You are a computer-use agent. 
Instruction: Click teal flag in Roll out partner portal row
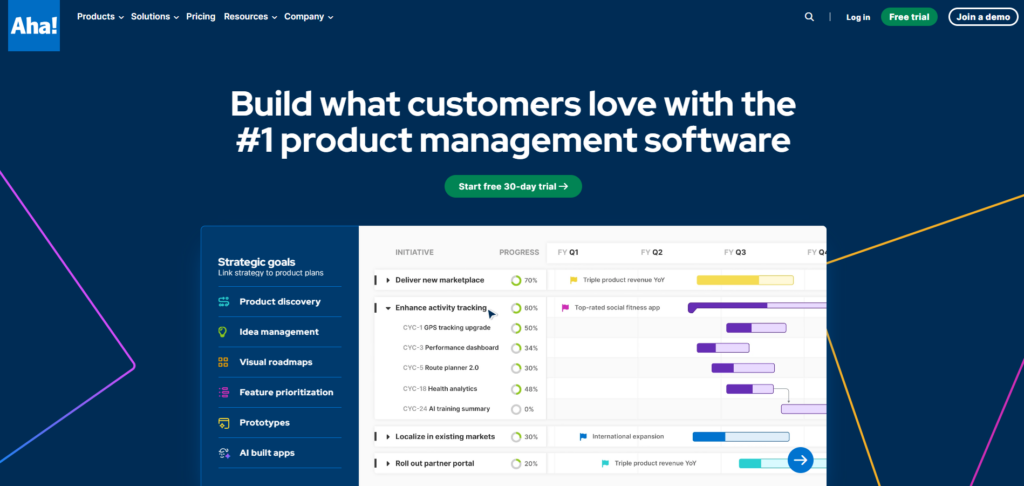(x=605, y=463)
